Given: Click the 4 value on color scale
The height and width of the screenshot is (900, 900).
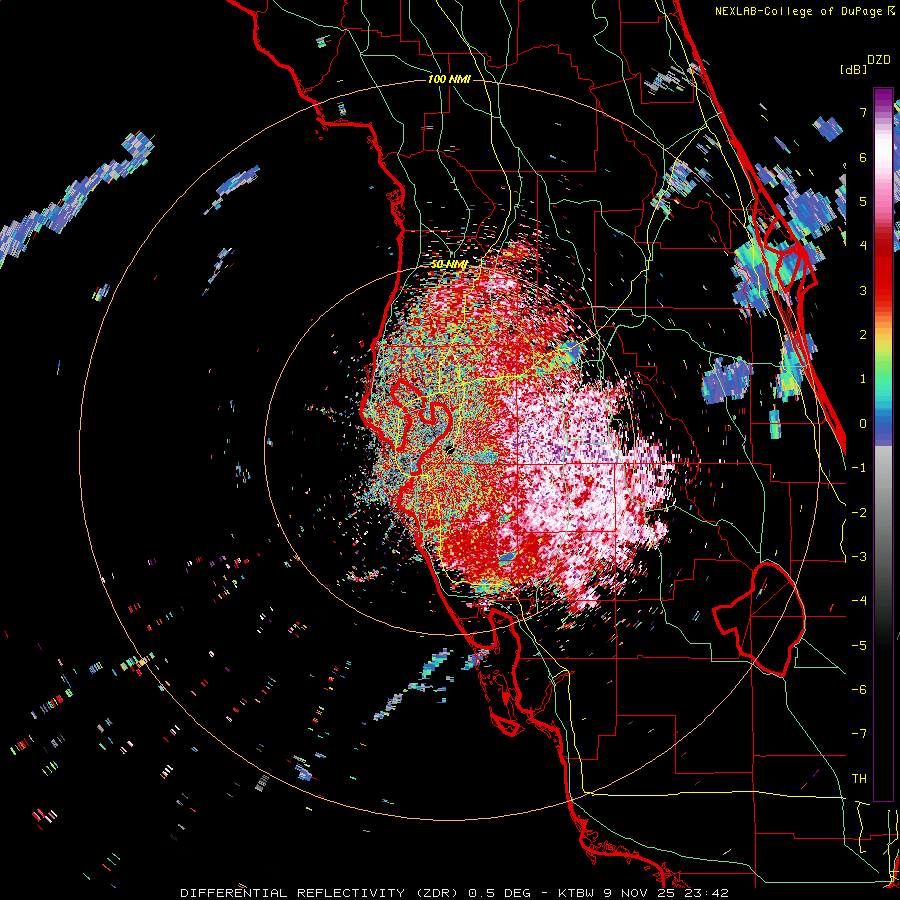Looking at the screenshot, I should [863, 246].
